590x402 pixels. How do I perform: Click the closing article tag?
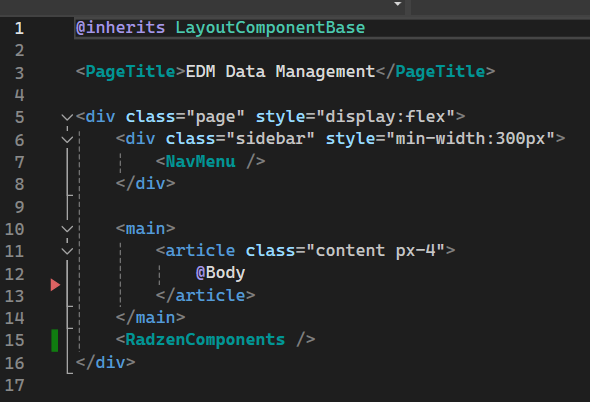coord(205,295)
